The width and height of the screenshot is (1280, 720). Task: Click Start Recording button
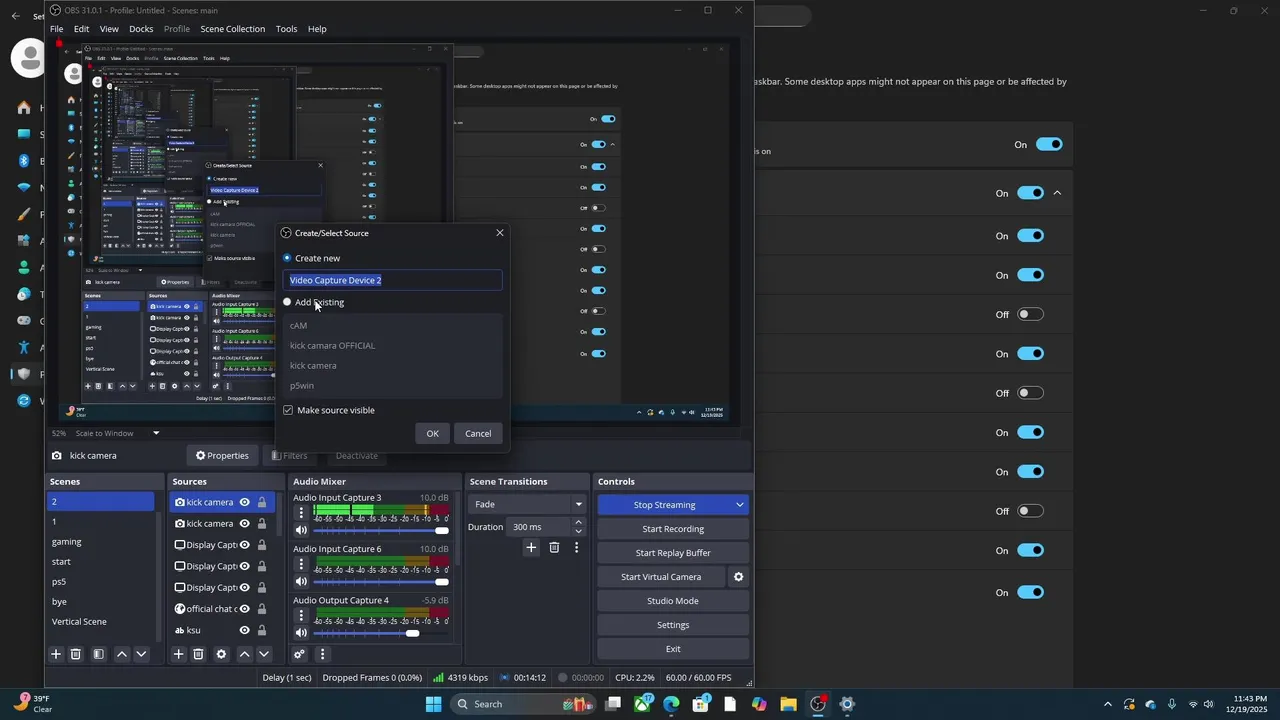click(x=673, y=529)
